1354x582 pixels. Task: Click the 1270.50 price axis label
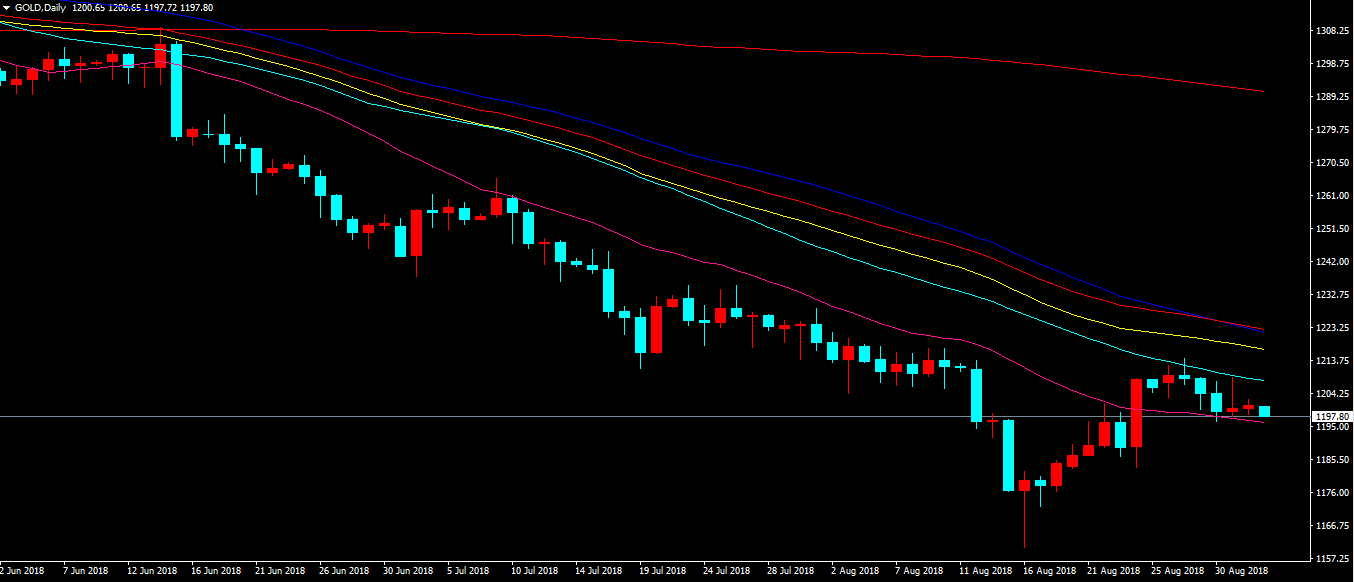point(1333,163)
